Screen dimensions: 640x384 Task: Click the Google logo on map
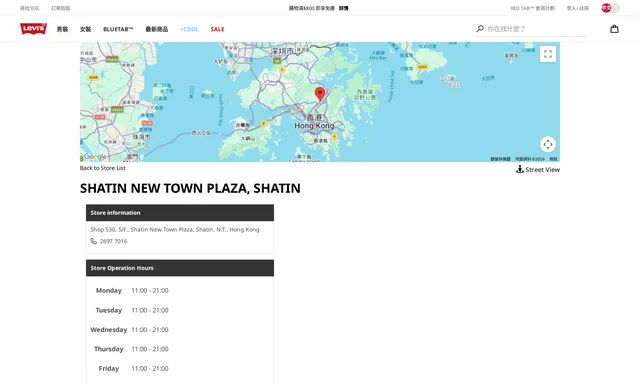[95, 156]
